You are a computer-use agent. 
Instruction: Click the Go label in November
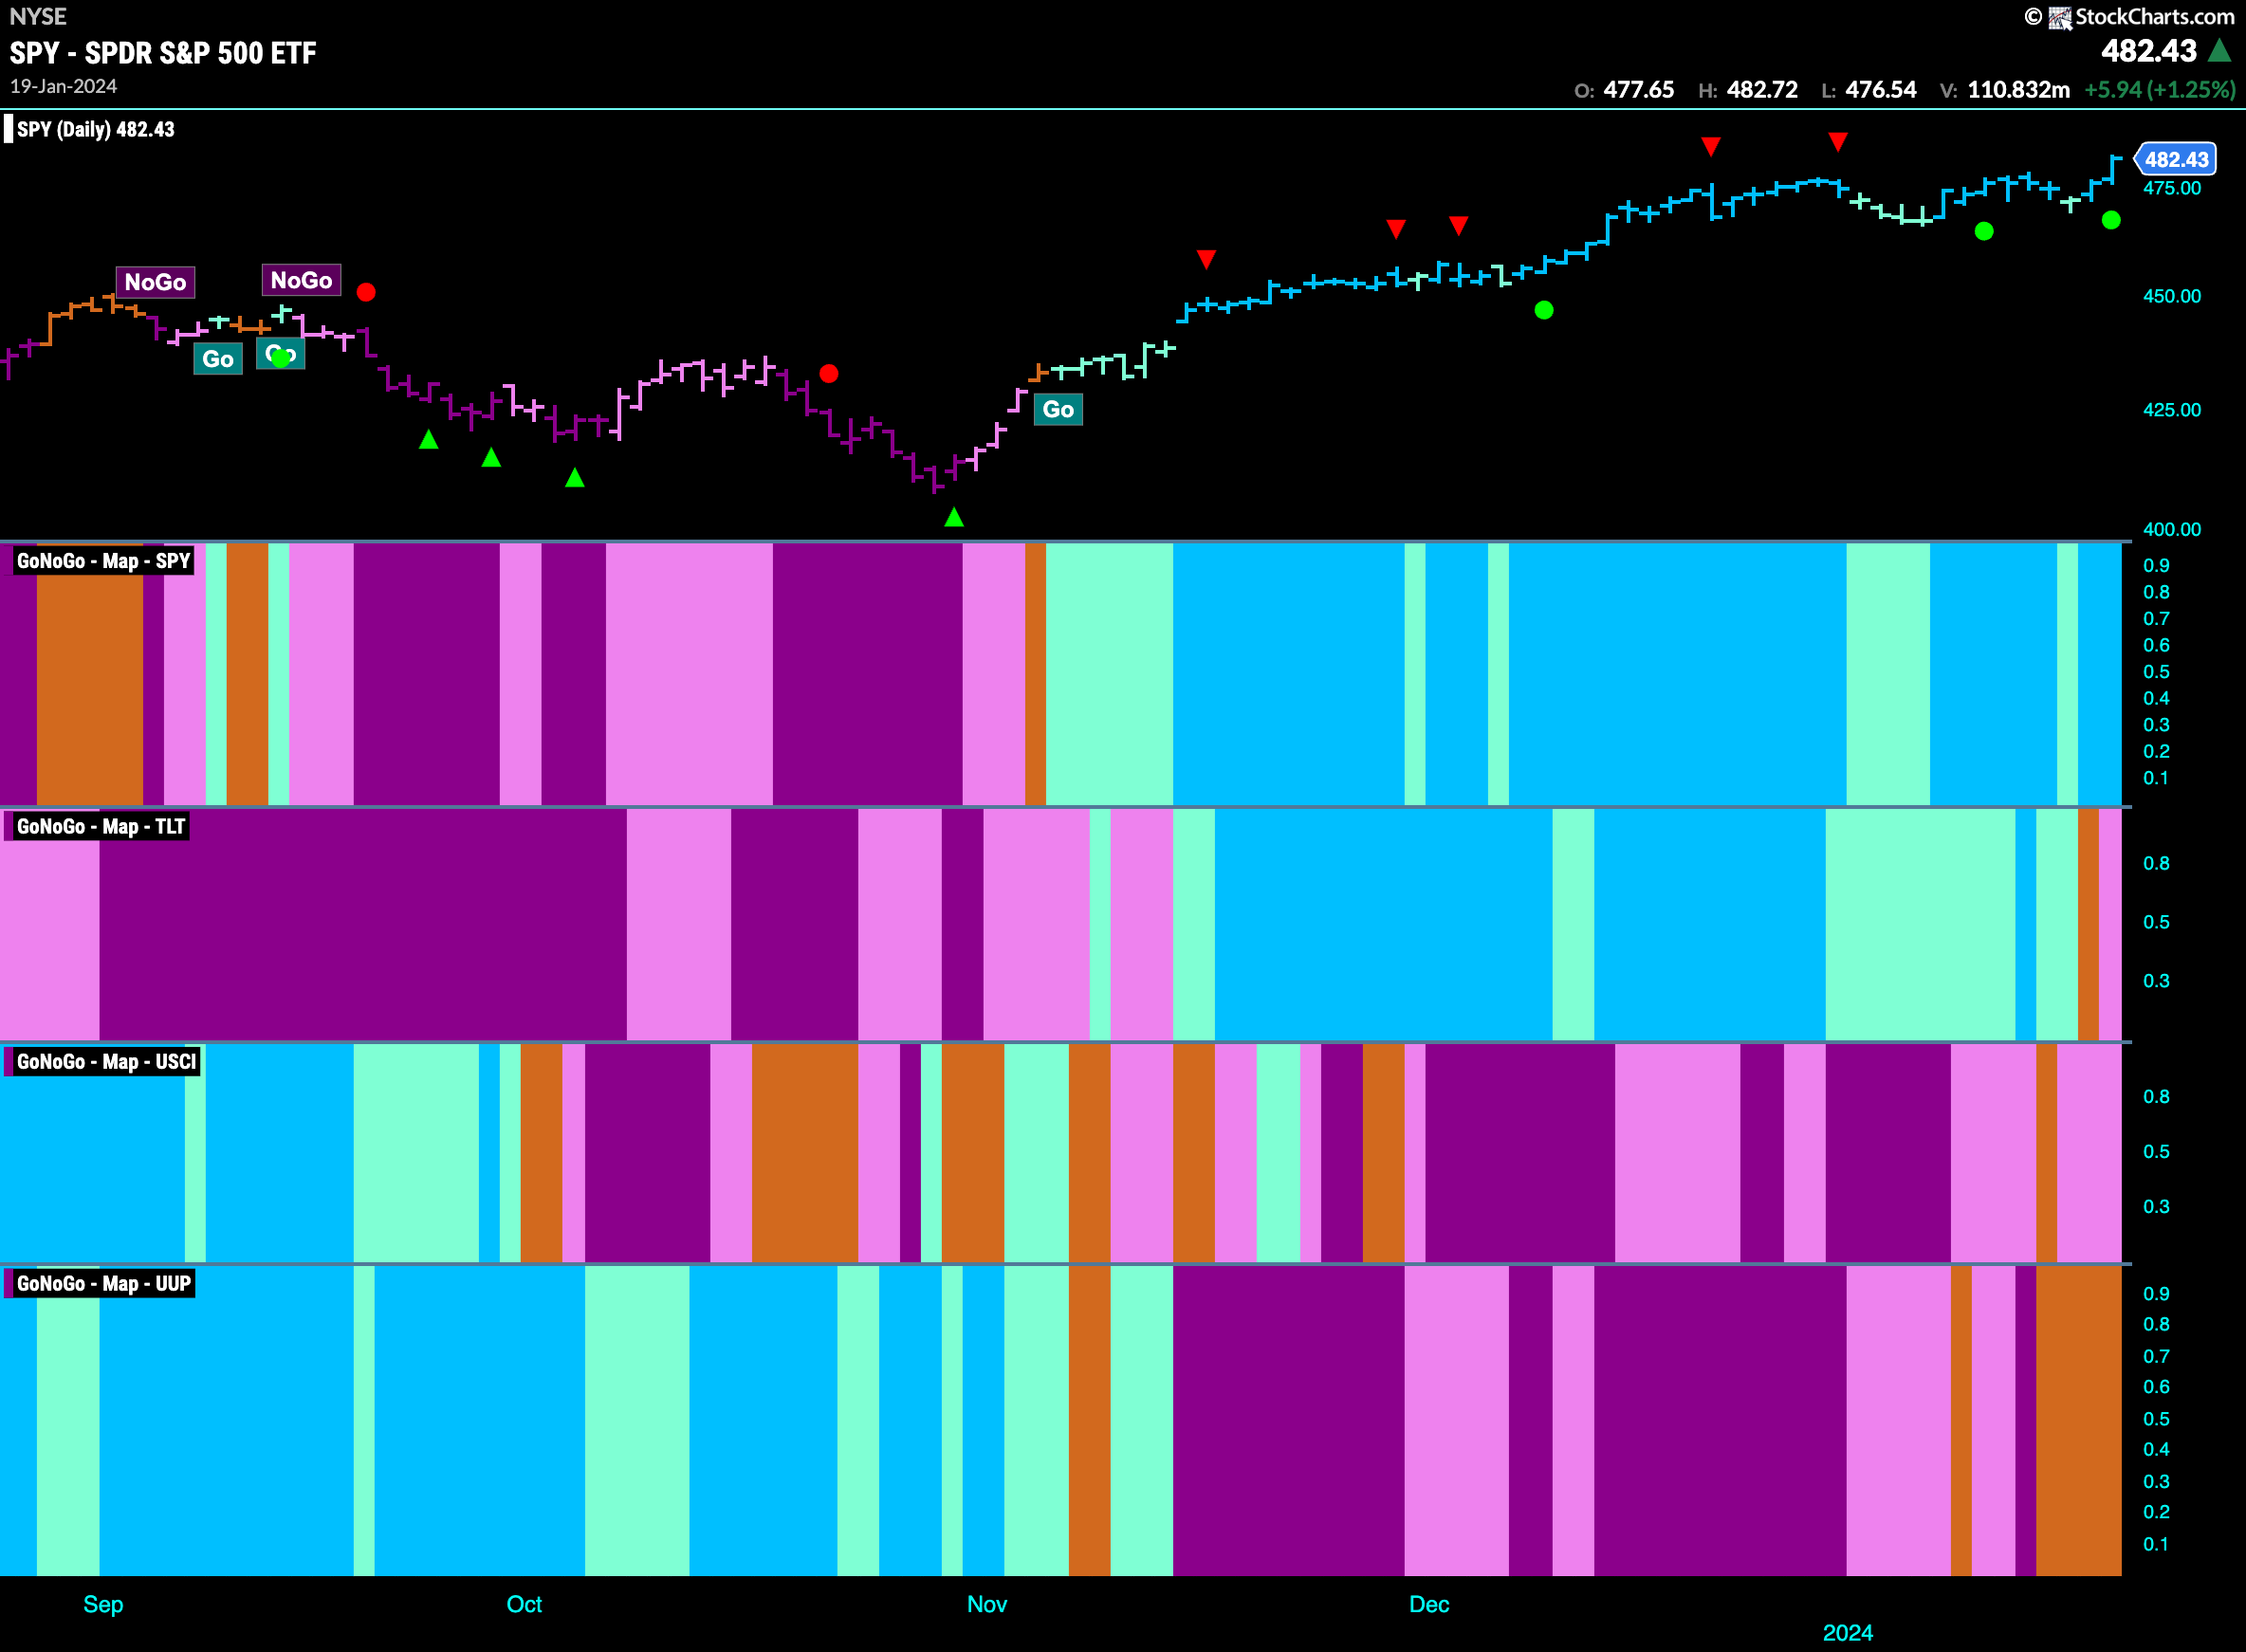[1058, 409]
